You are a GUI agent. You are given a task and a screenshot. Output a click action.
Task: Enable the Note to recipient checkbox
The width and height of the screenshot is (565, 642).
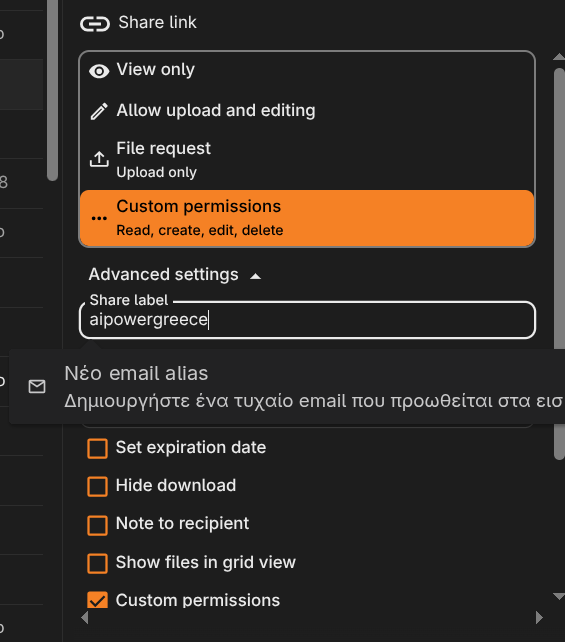click(x=97, y=525)
